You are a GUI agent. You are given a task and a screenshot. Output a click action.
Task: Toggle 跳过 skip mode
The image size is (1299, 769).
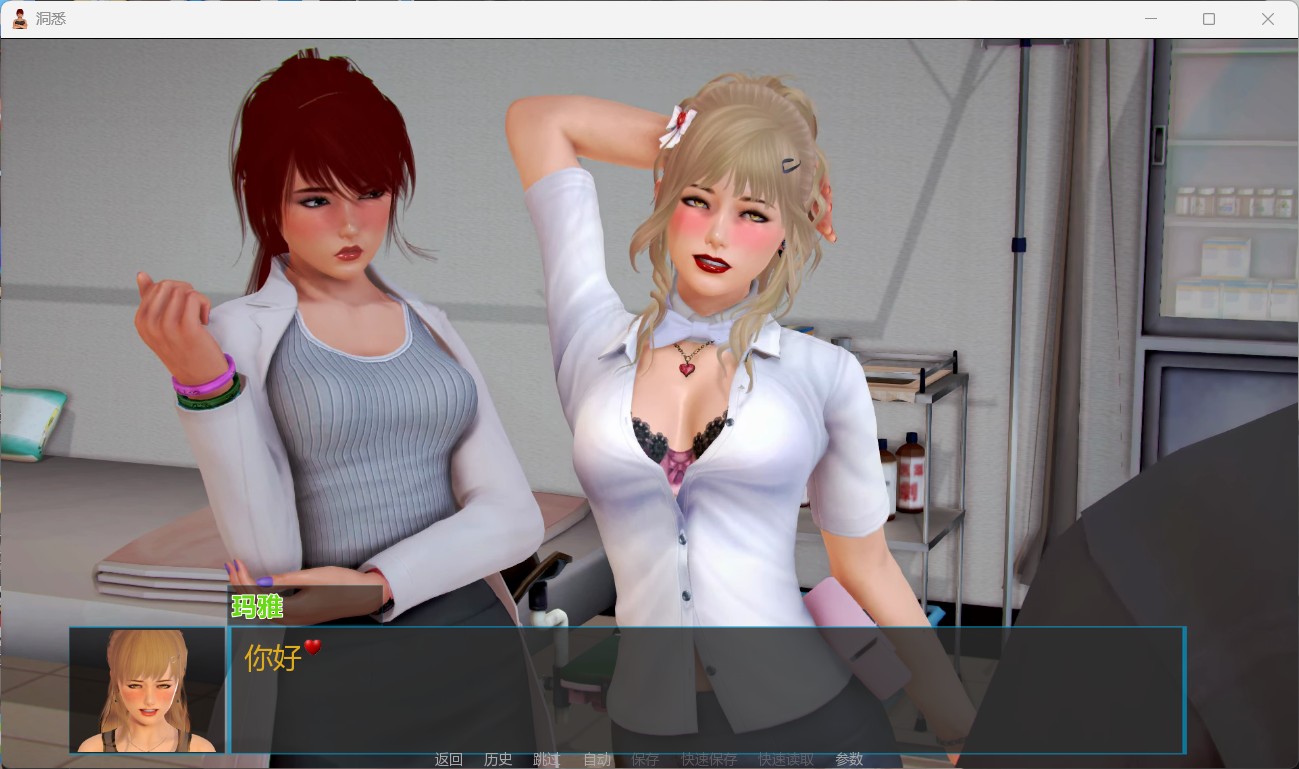(547, 759)
